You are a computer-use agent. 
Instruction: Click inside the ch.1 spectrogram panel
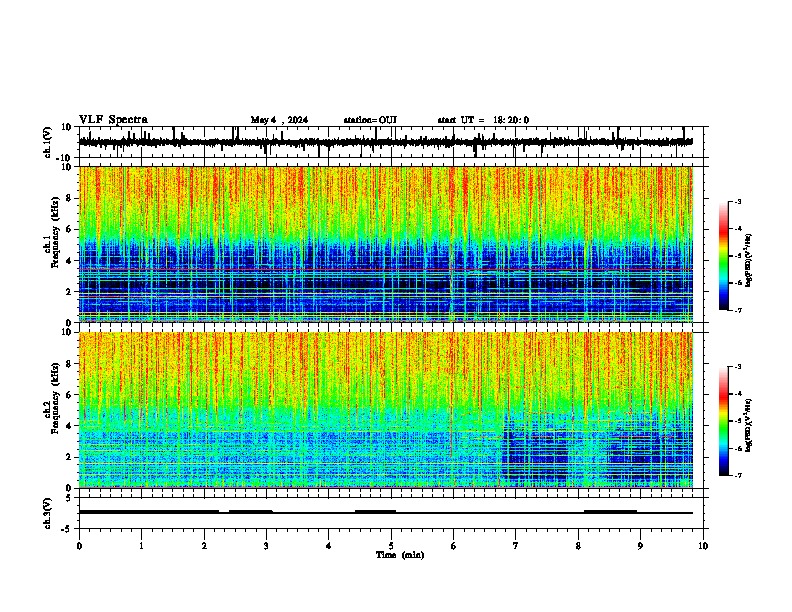(385, 244)
